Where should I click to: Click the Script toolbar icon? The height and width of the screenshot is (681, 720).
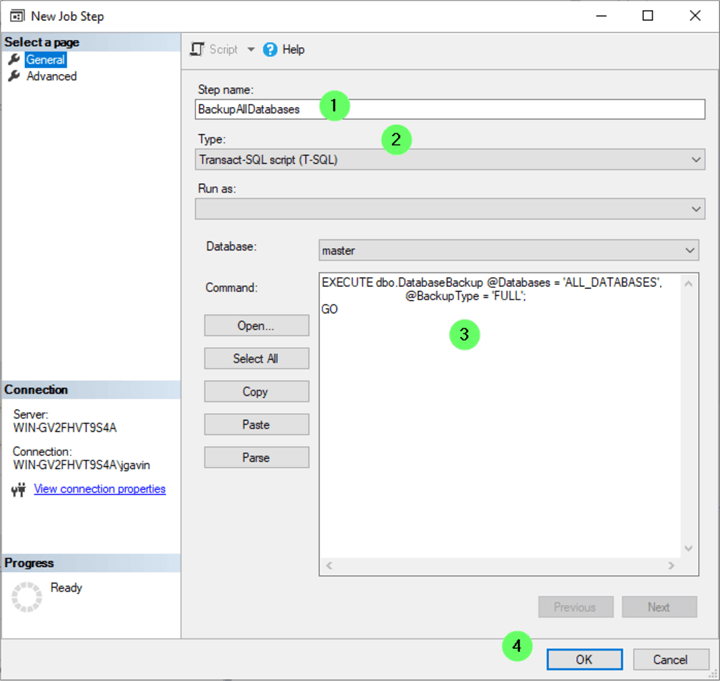[198, 49]
